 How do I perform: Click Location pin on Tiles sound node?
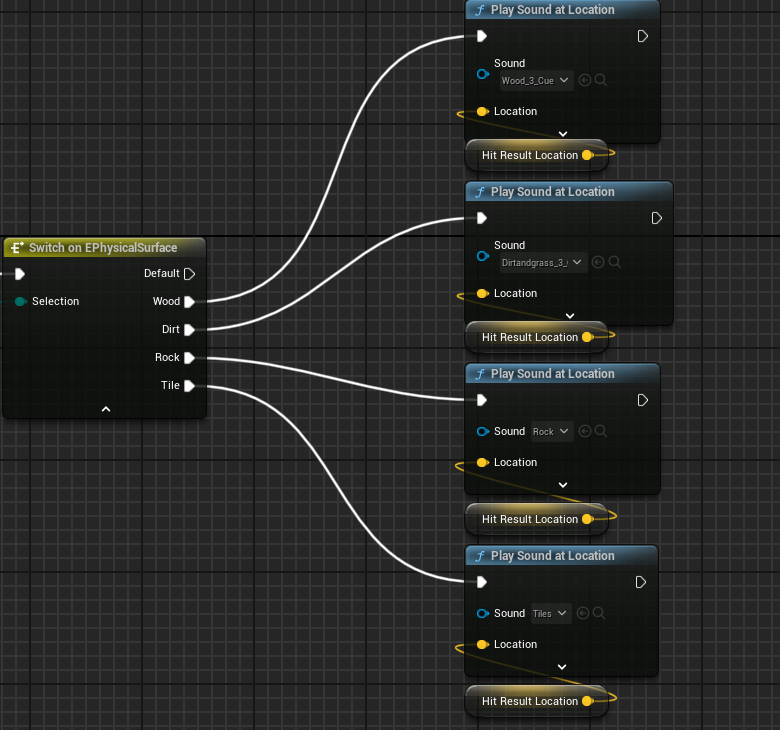click(483, 645)
